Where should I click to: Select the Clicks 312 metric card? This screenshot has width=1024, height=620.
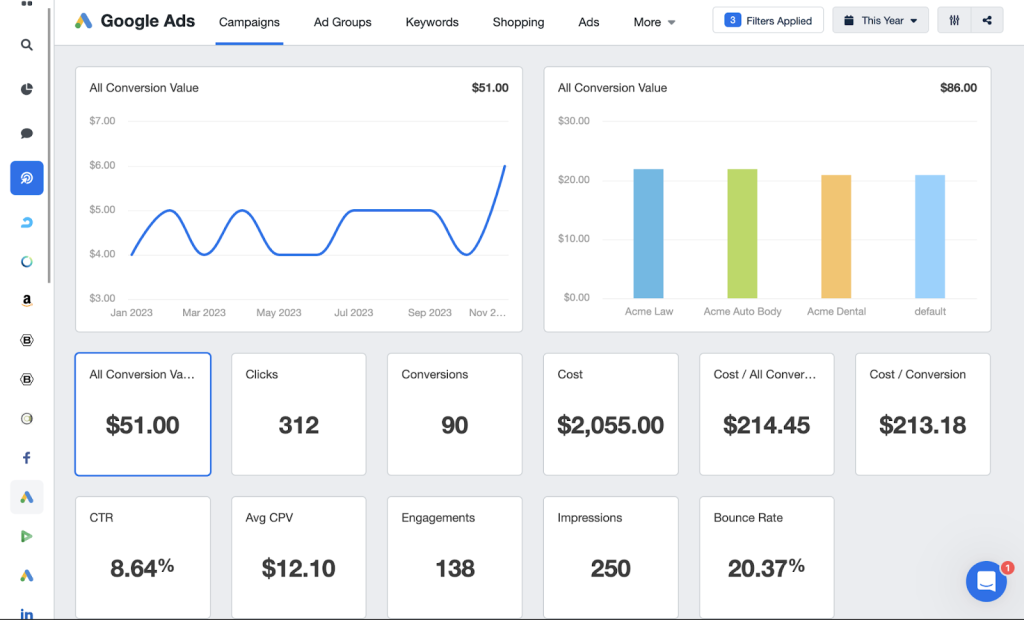pos(298,414)
